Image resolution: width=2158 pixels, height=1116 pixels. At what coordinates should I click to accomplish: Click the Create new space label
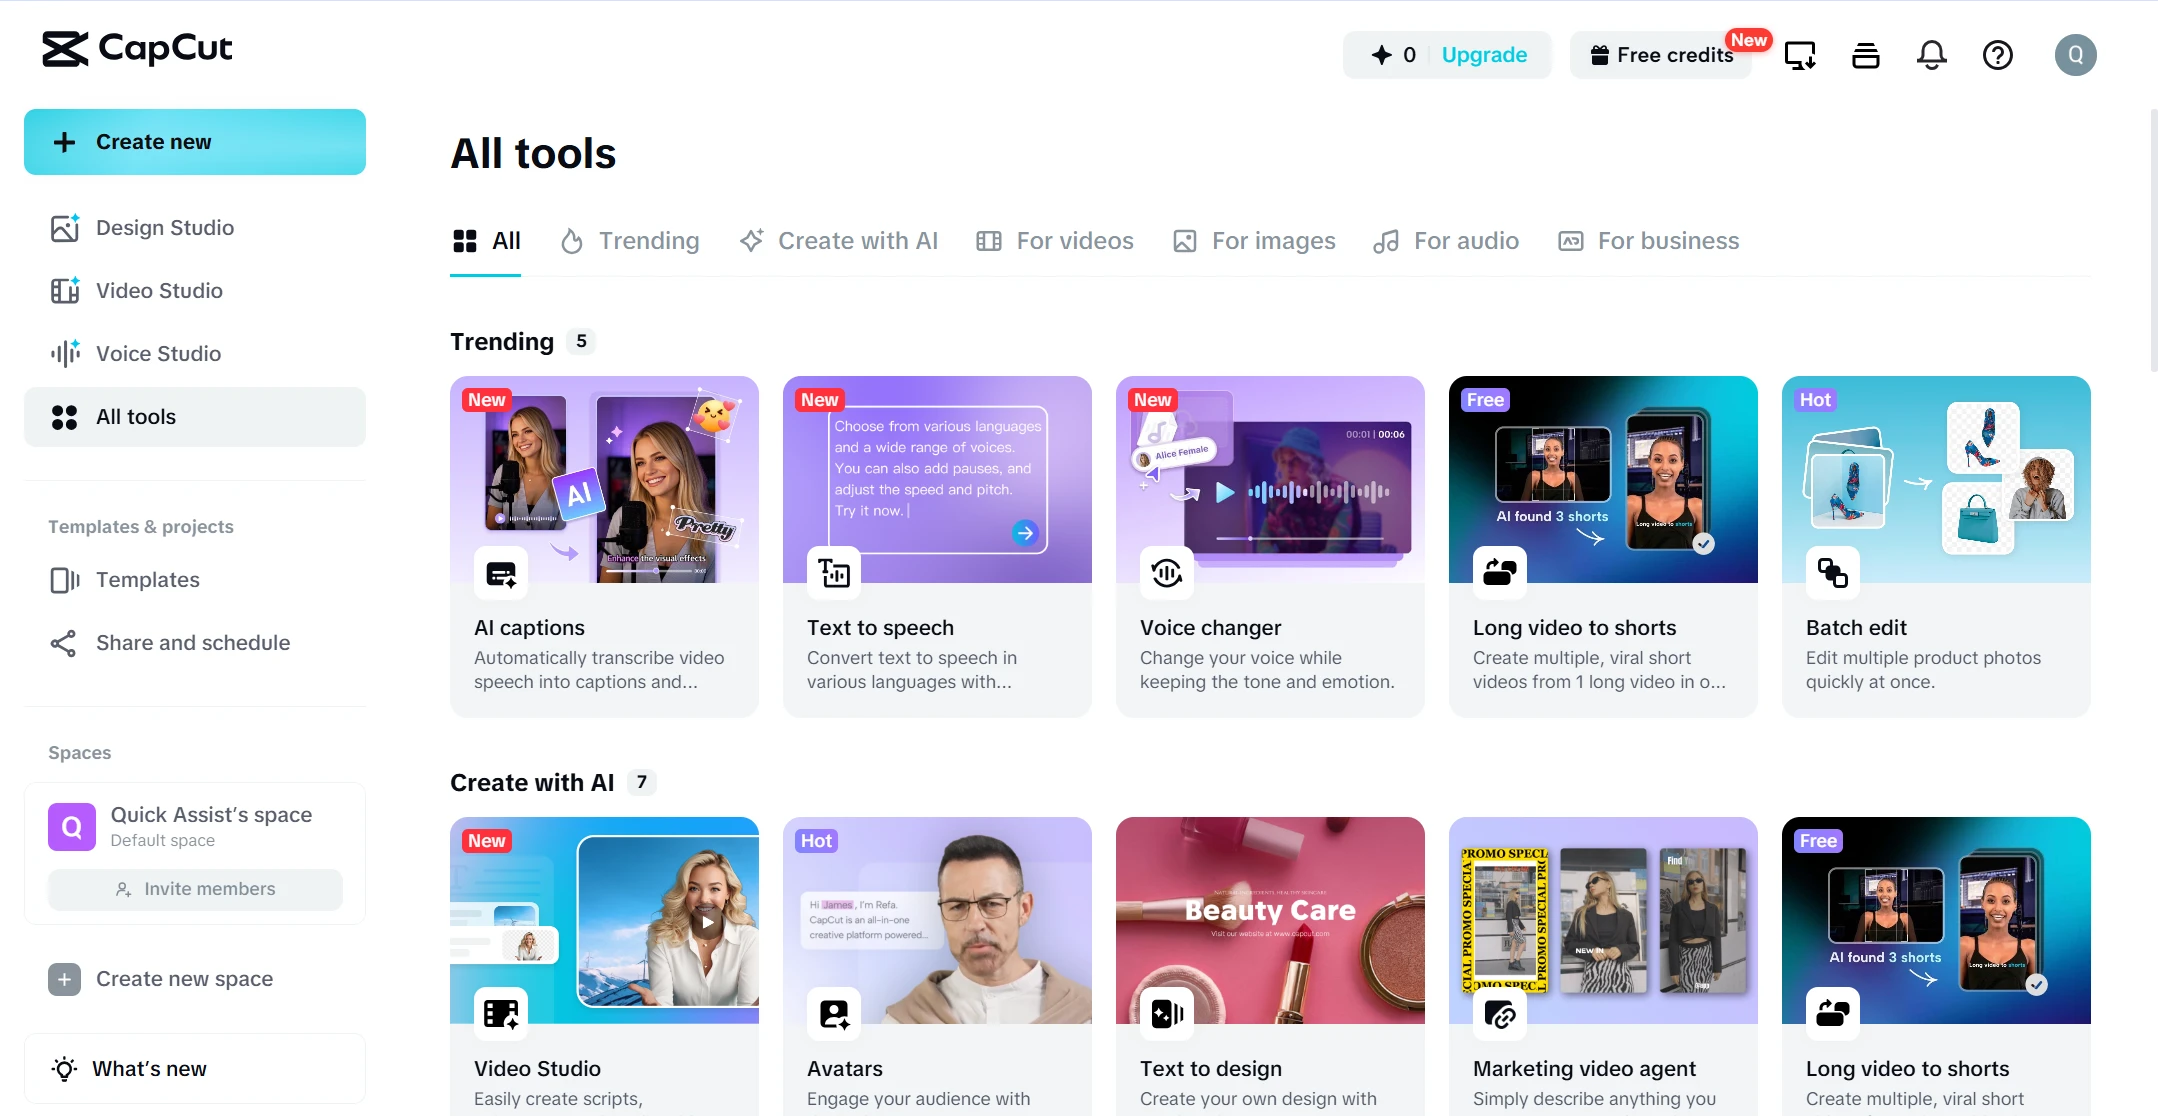(184, 979)
